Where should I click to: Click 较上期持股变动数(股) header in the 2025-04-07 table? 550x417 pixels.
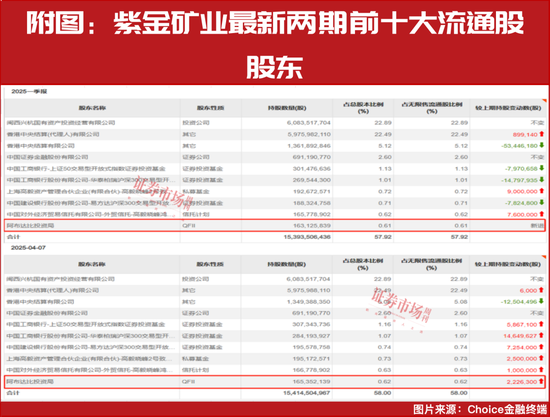pos(508,264)
